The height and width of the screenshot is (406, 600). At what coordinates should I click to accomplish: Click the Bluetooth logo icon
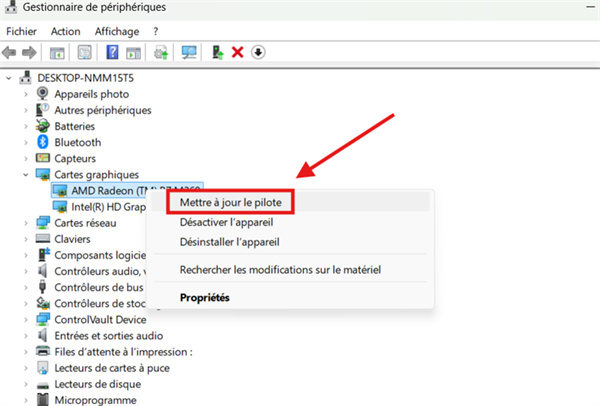tap(42, 142)
